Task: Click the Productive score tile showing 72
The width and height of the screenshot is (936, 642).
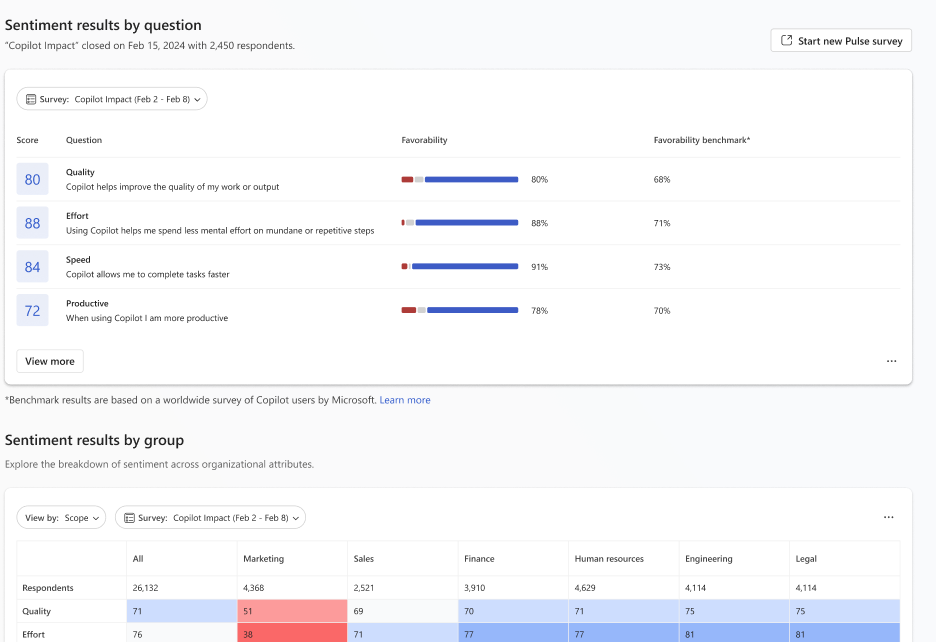Action: point(32,310)
